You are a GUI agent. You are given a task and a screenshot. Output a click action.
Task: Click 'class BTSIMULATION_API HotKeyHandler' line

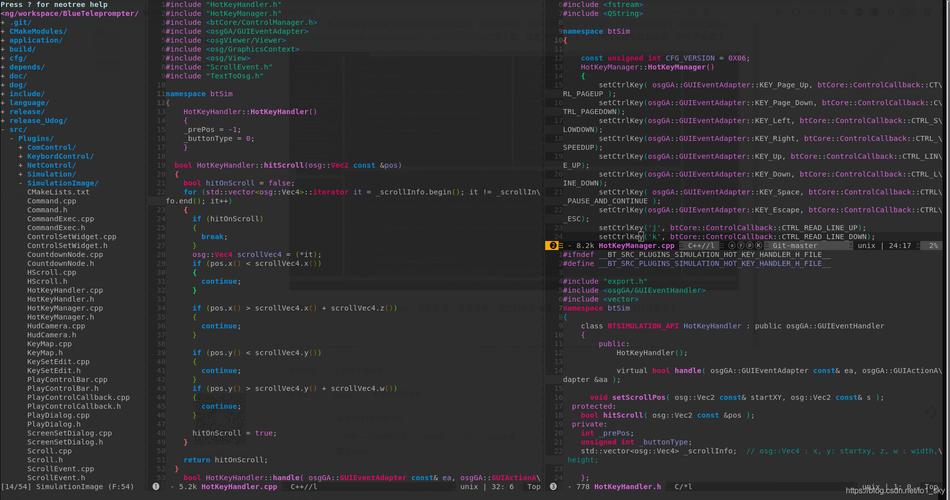coord(732,325)
